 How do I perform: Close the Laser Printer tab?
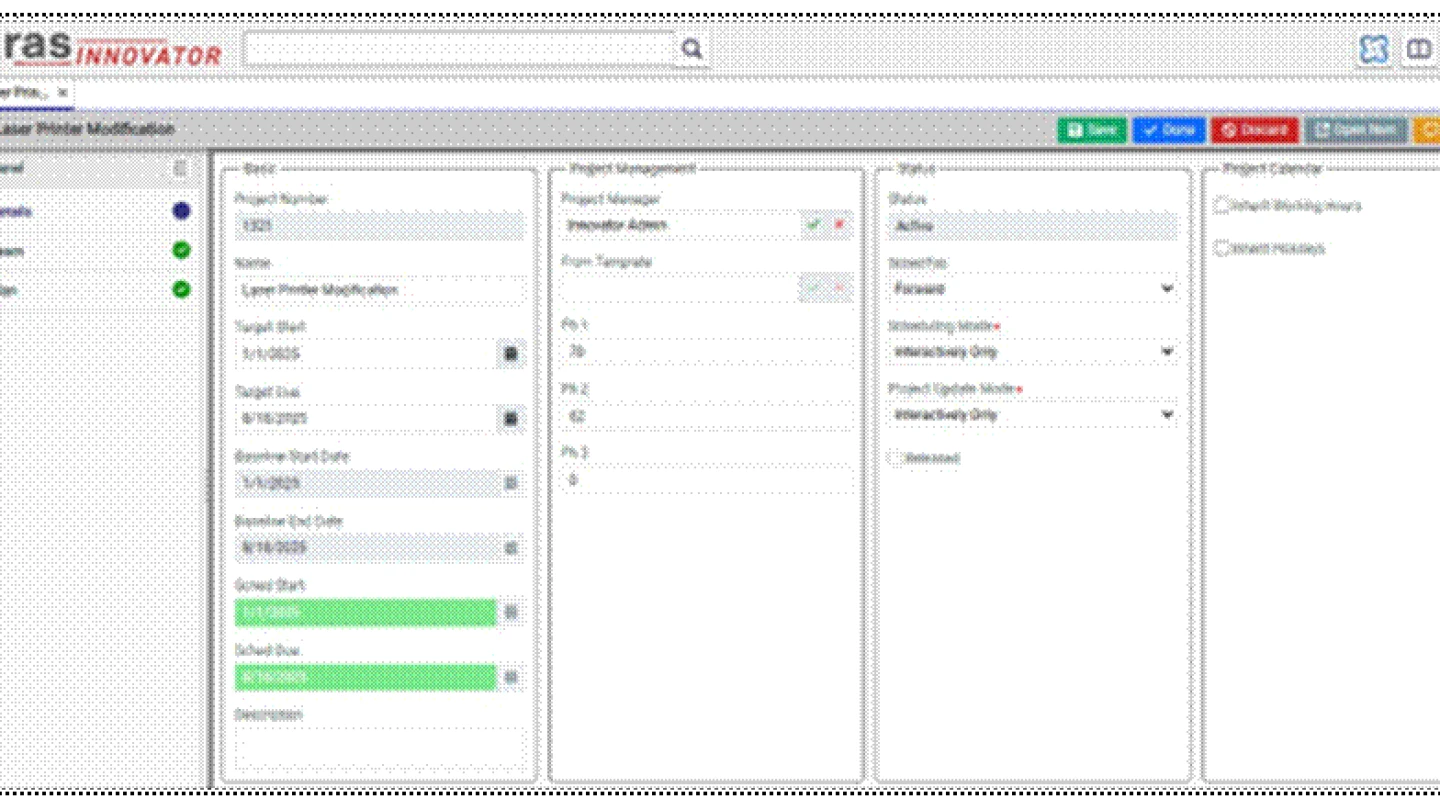62,93
